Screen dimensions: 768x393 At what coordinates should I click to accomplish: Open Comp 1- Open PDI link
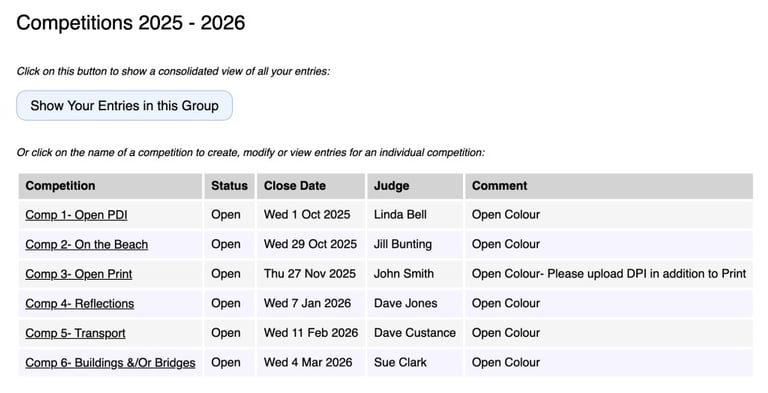(x=76, y=215)
